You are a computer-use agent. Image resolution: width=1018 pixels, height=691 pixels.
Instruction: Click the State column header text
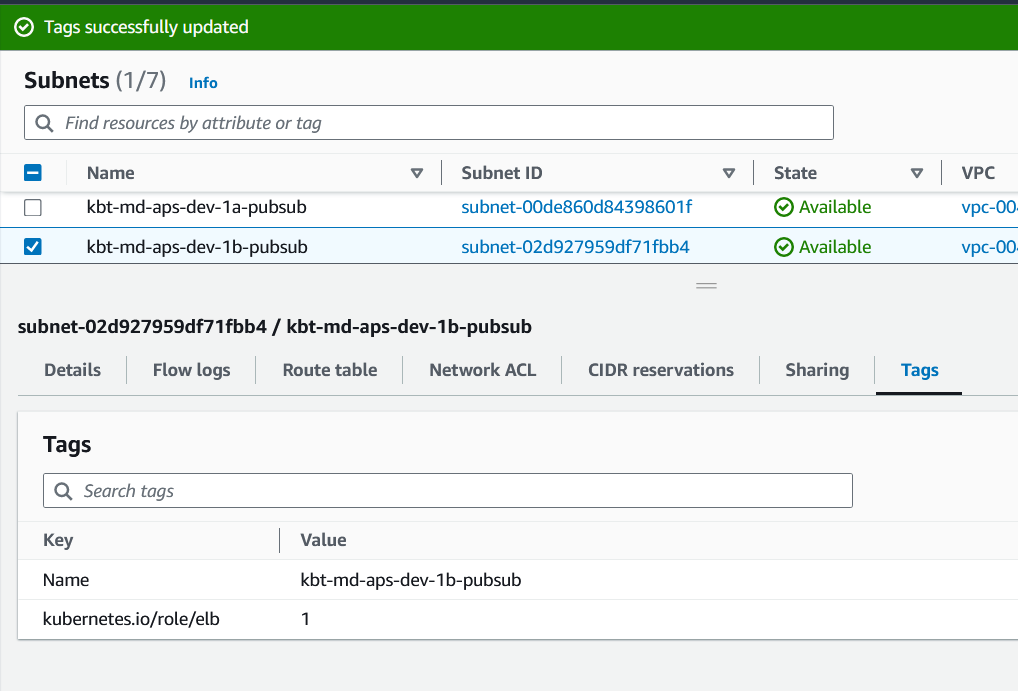[x=795, y=173]
